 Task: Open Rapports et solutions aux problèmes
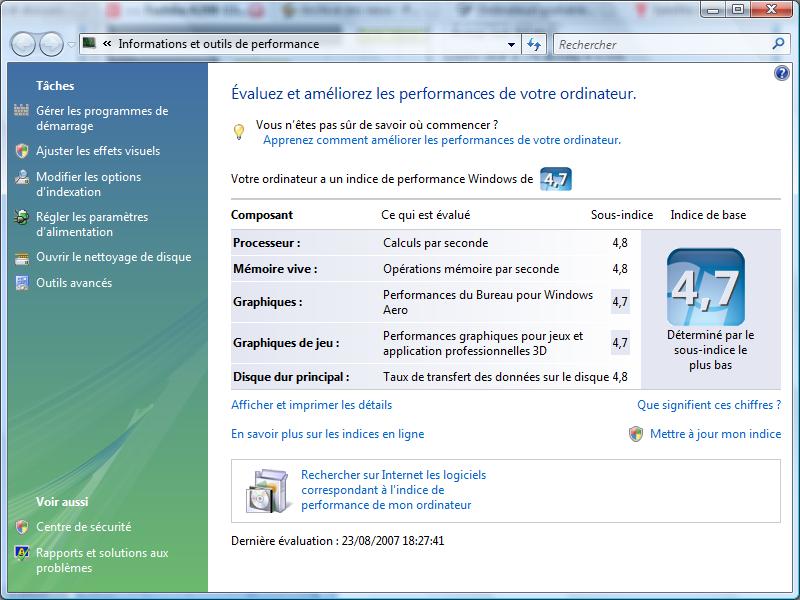(101, 560)
